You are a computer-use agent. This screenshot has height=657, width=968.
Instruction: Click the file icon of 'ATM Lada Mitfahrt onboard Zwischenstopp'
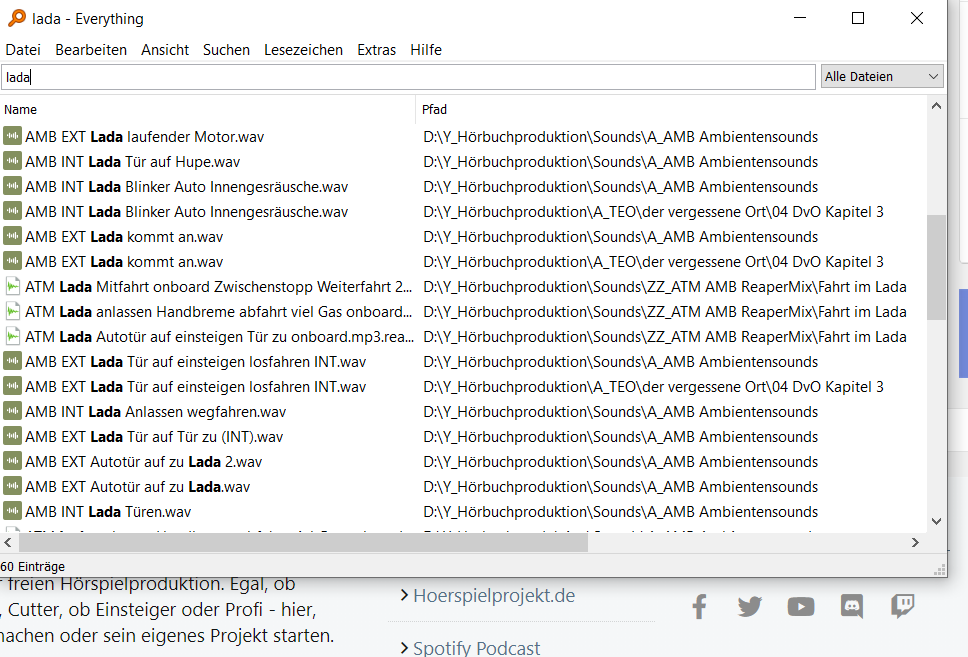12,286
